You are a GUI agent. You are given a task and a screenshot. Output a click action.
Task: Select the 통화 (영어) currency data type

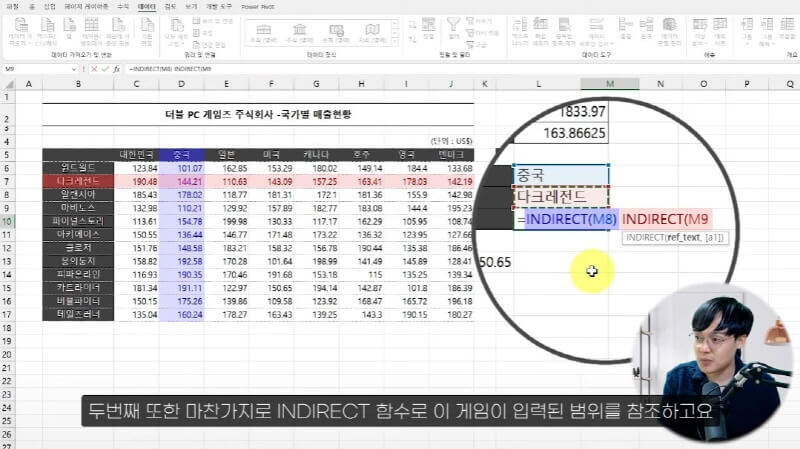(x=336, y=33)
